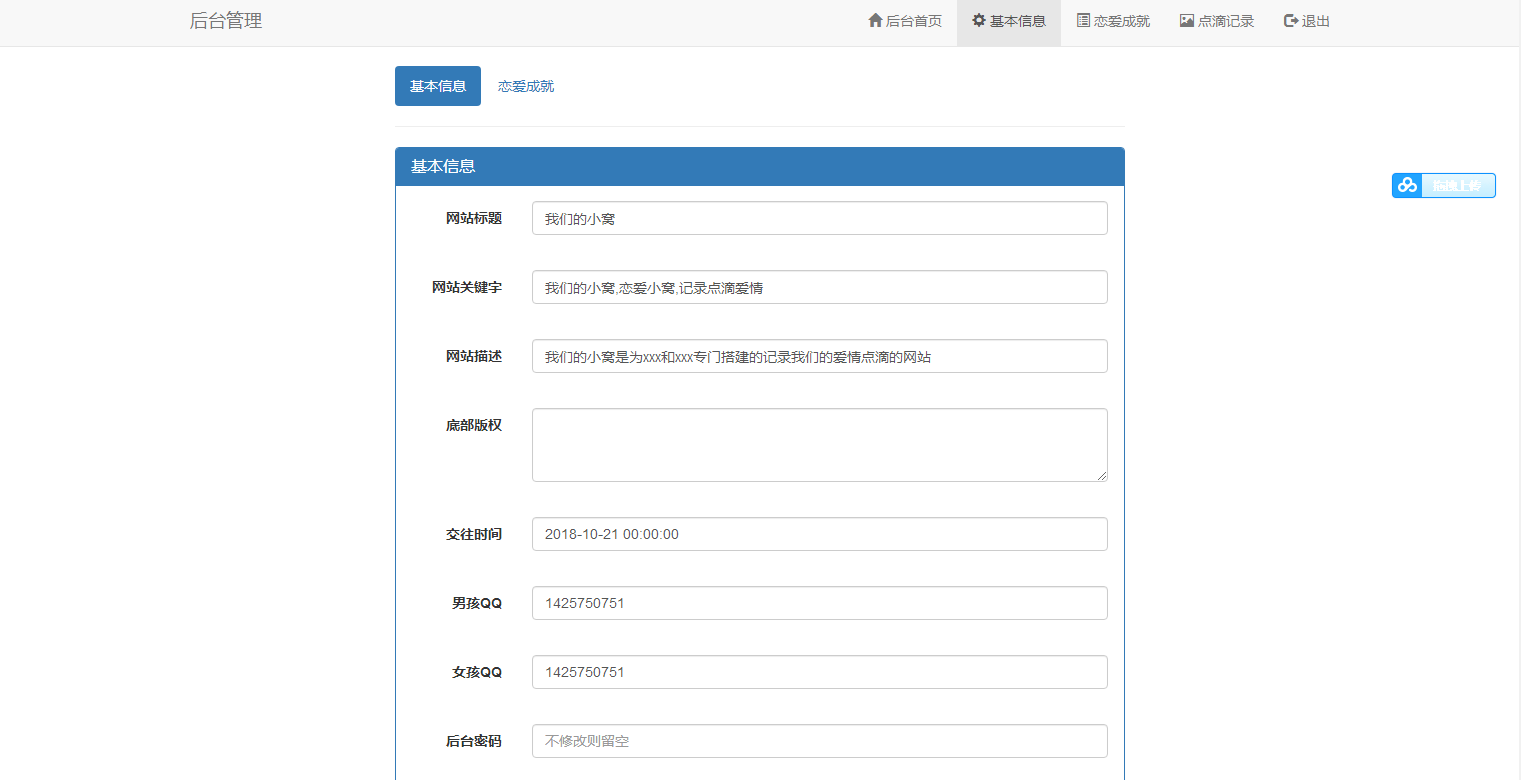Click the list icon beside 恋爱成就
The image size is (1521, 780).
pyautogui.click(x=1083, y=20)
